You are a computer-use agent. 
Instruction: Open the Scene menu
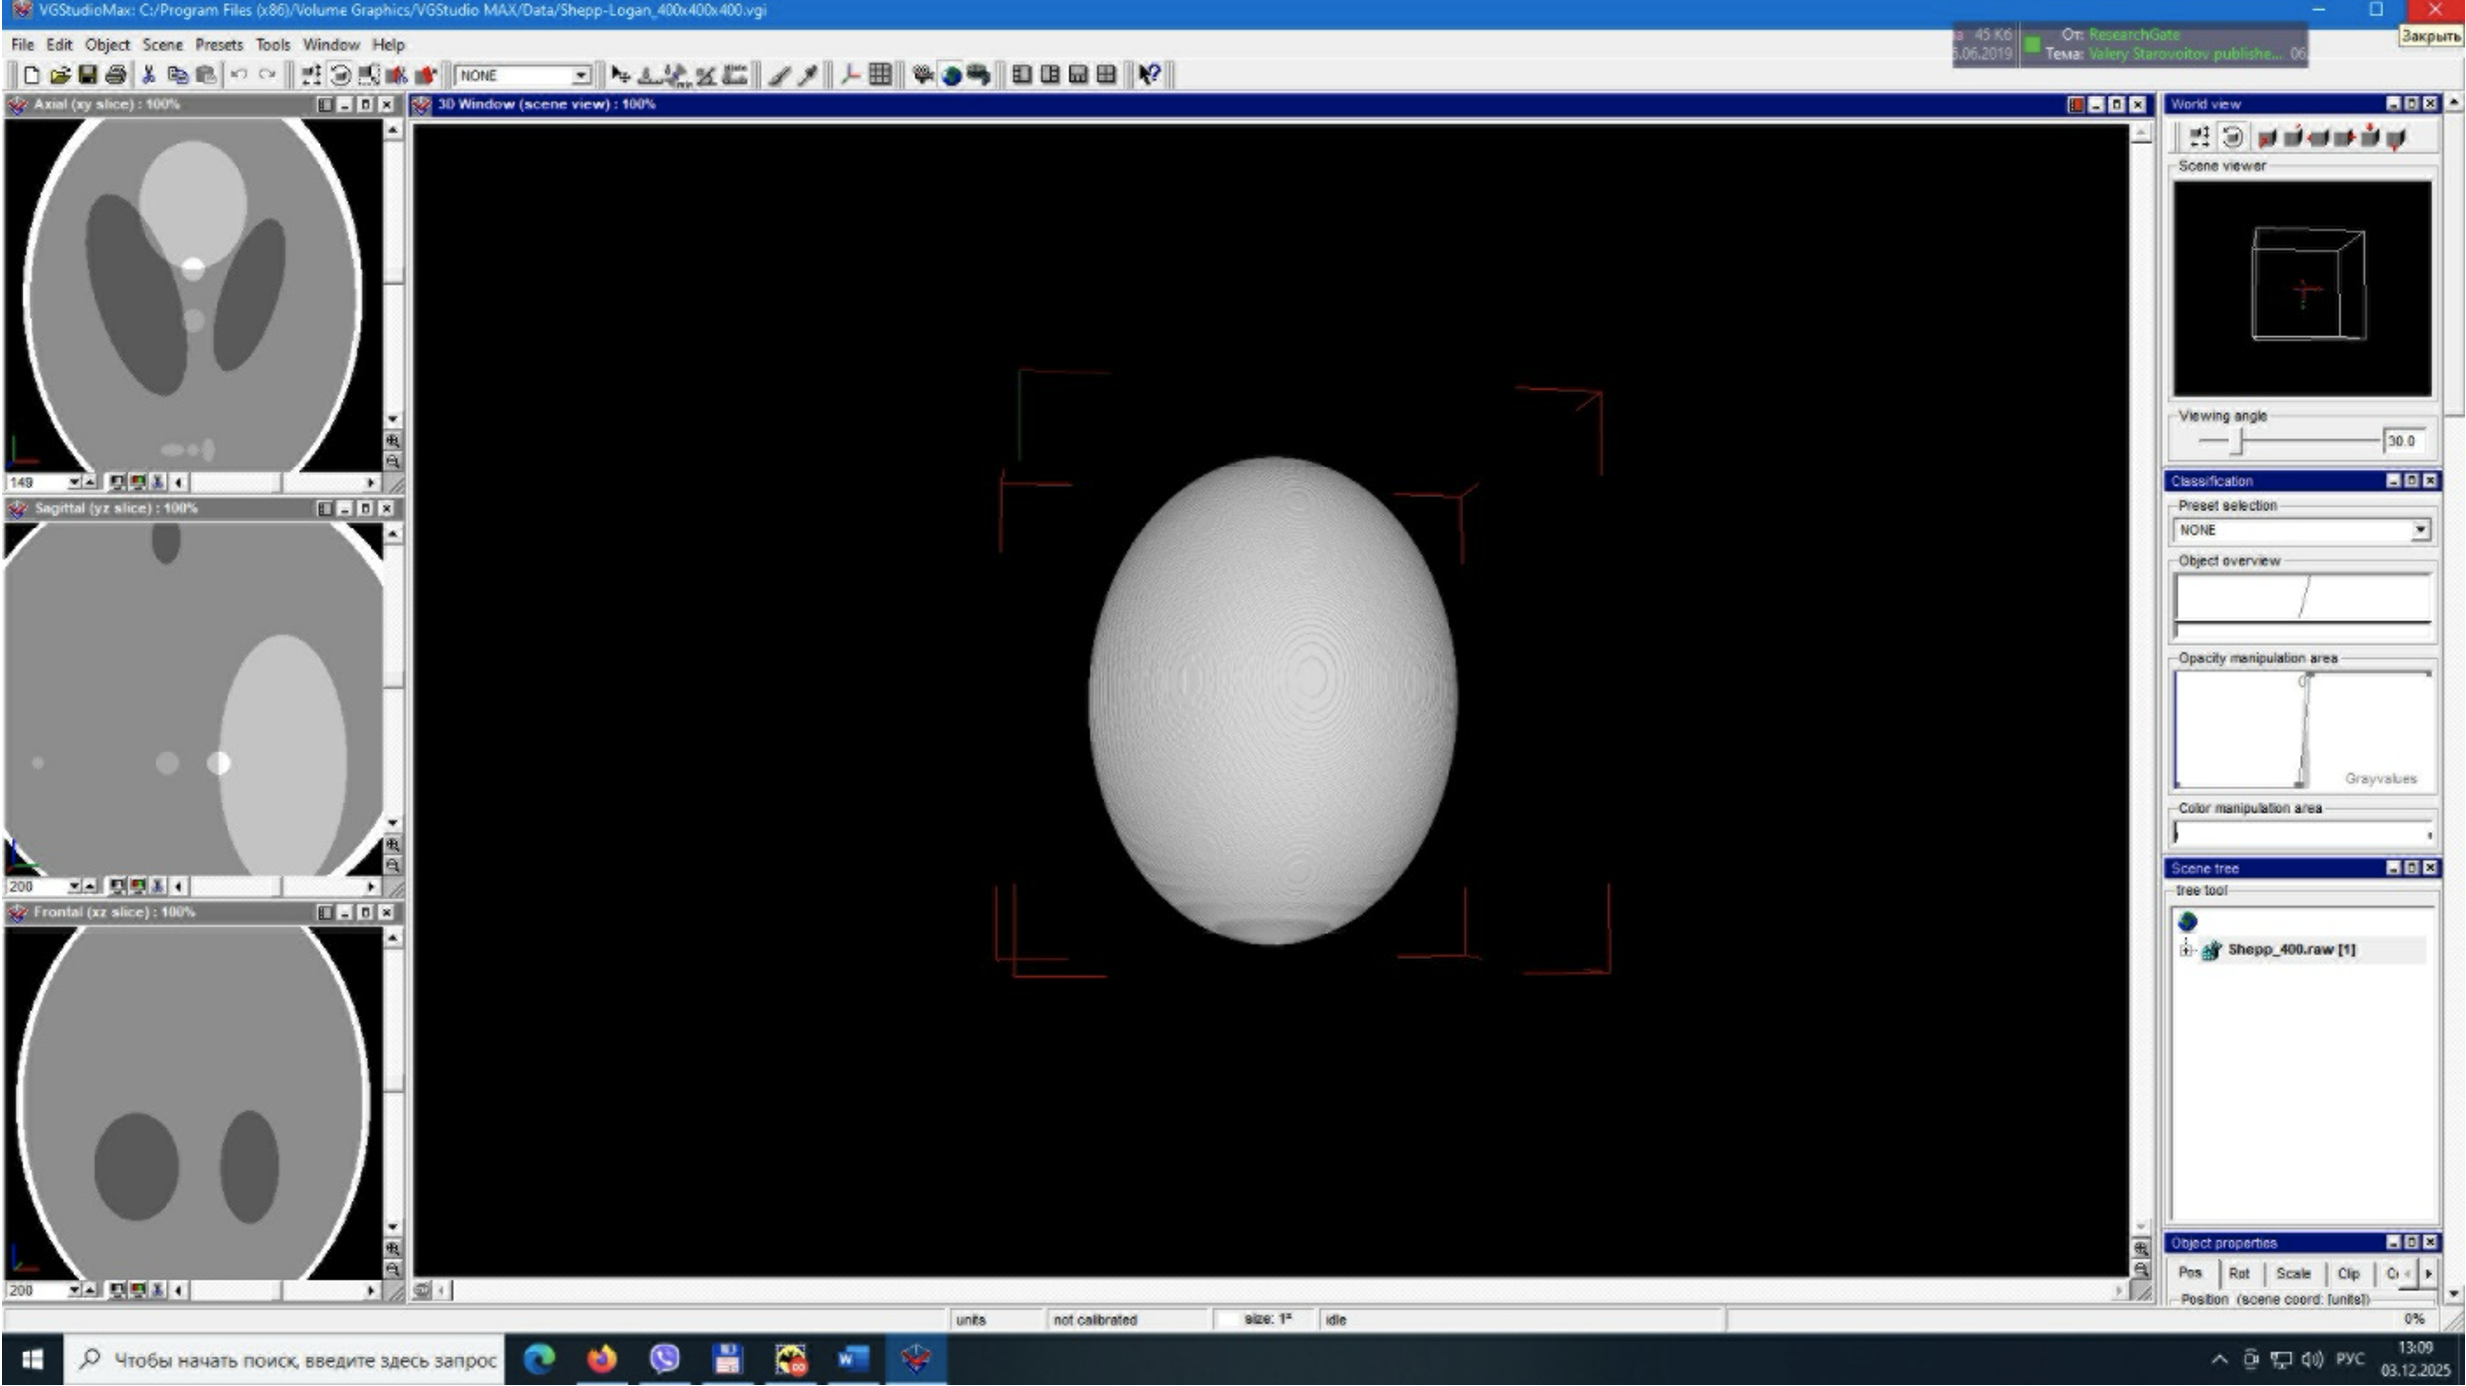pyautogui.click(x=162, y=45)
